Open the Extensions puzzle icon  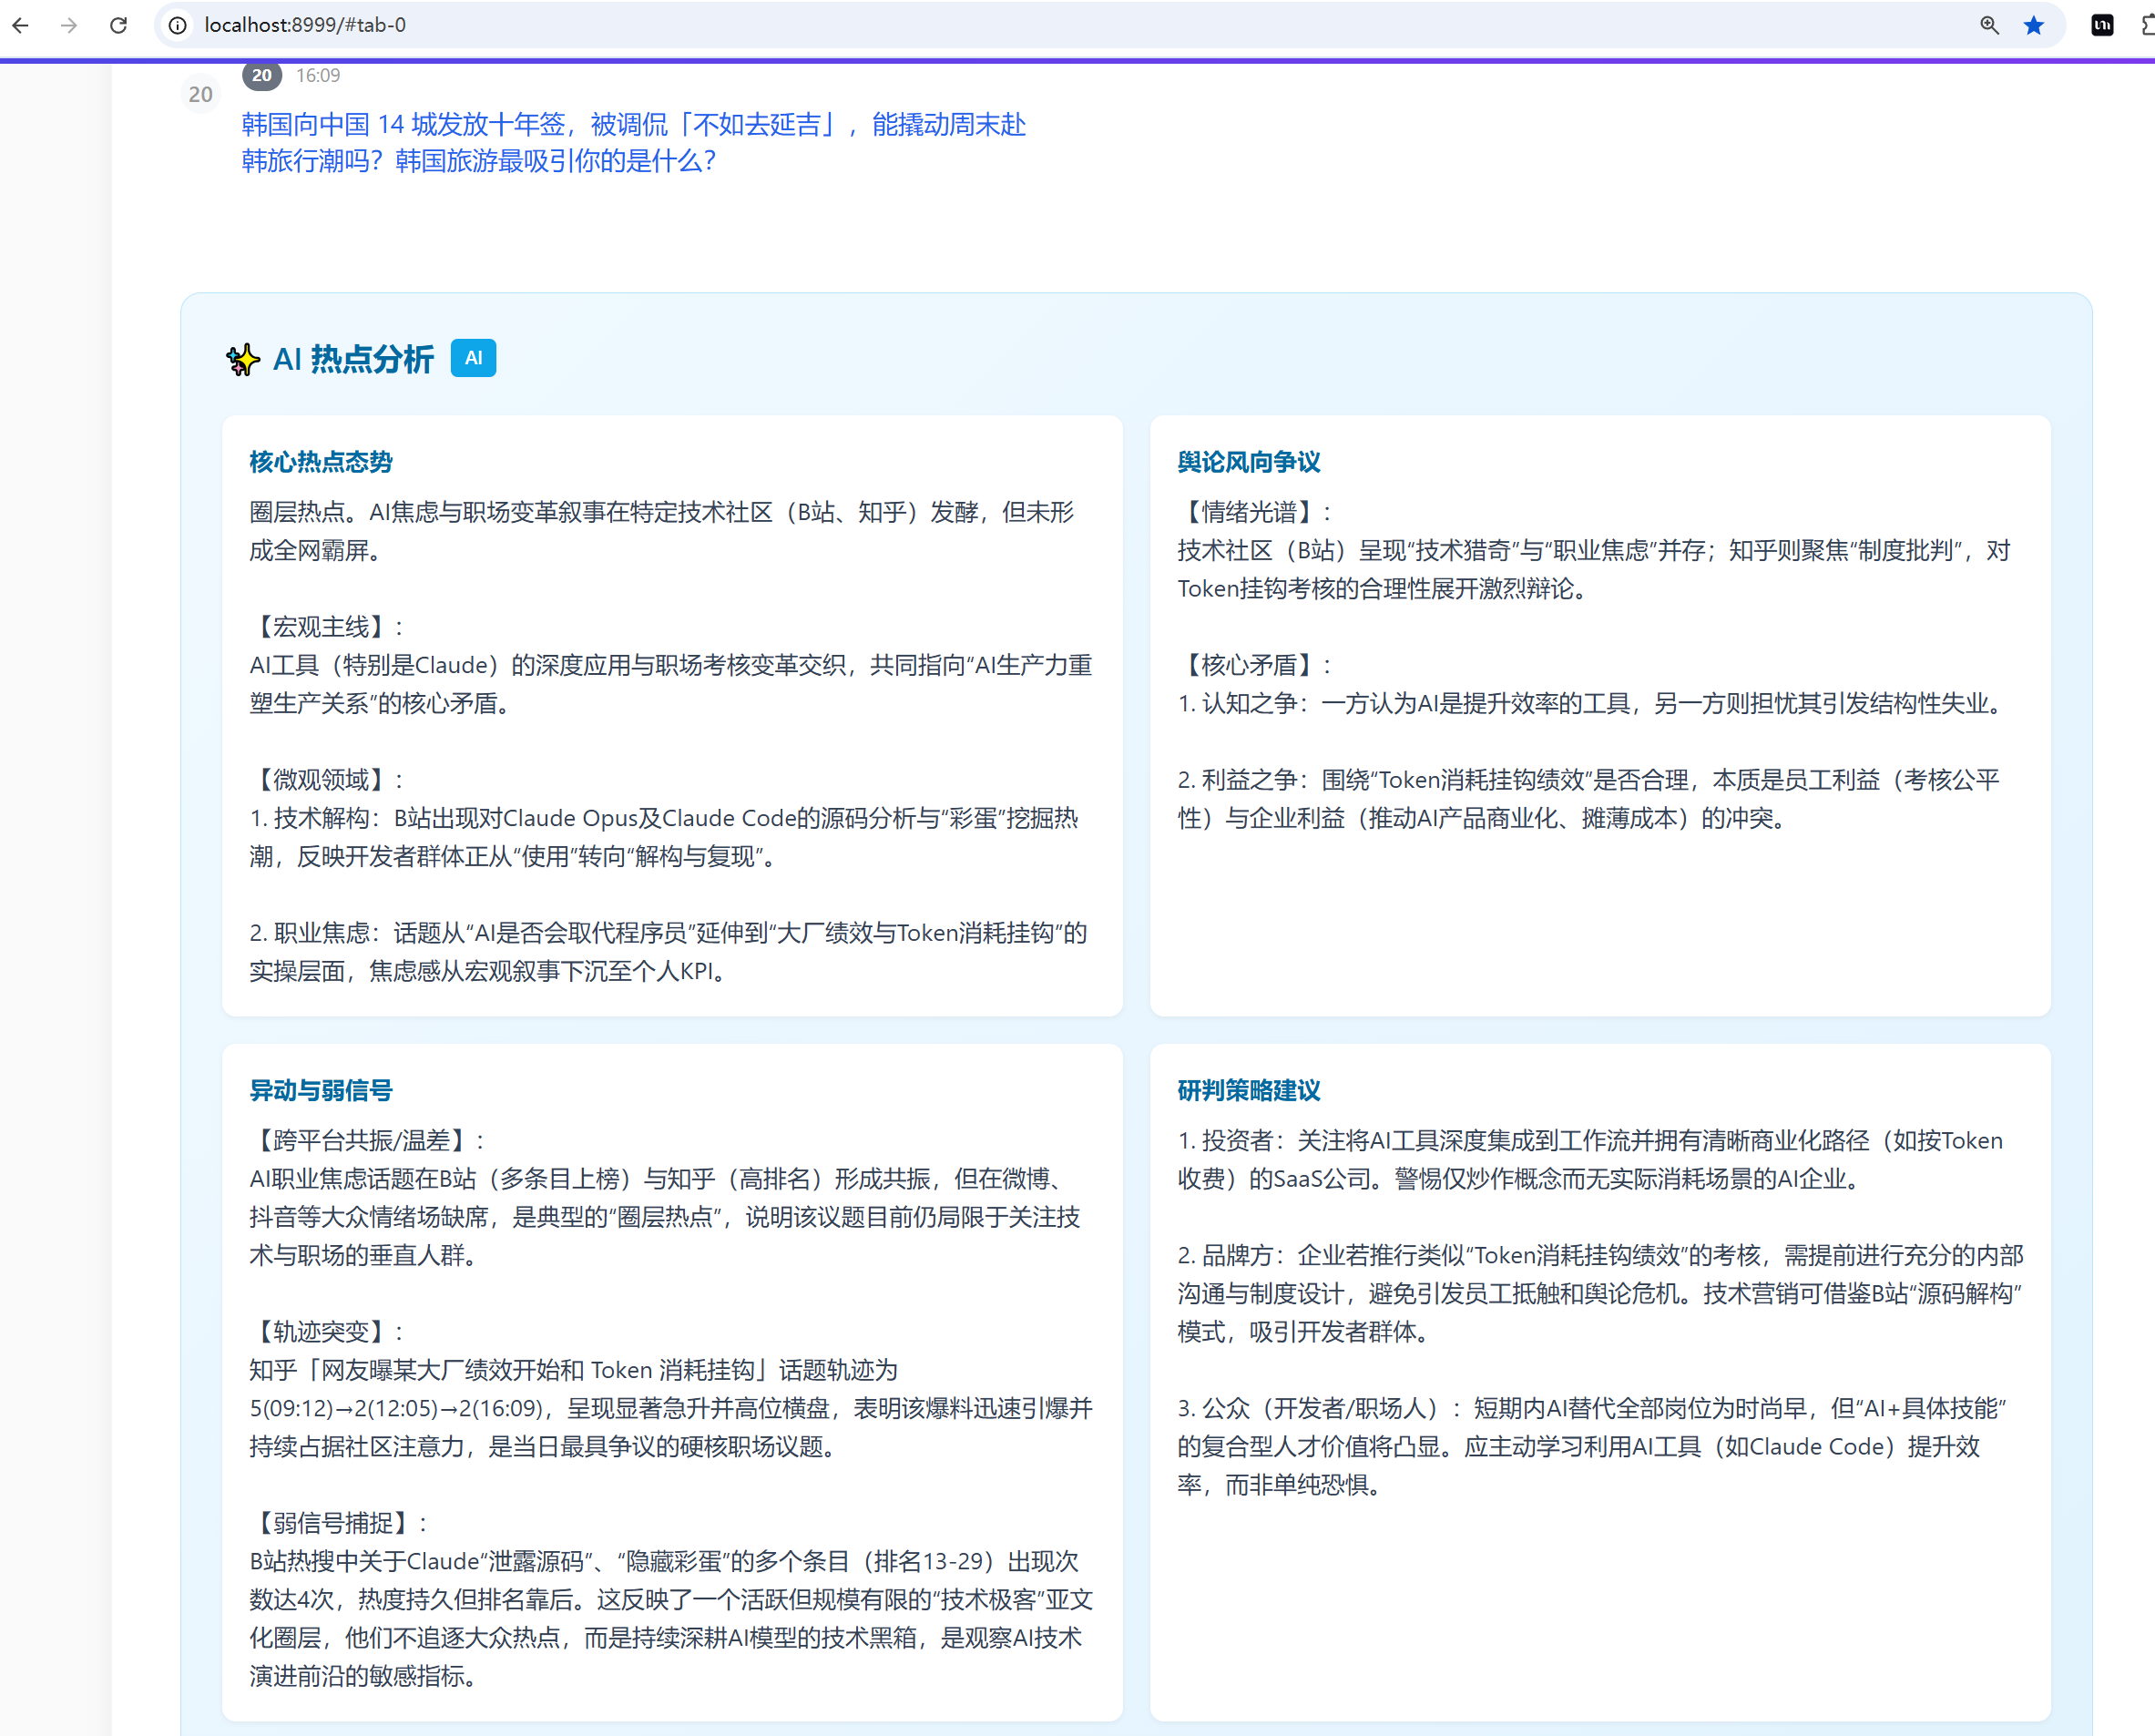click(x=2148, y=25)
